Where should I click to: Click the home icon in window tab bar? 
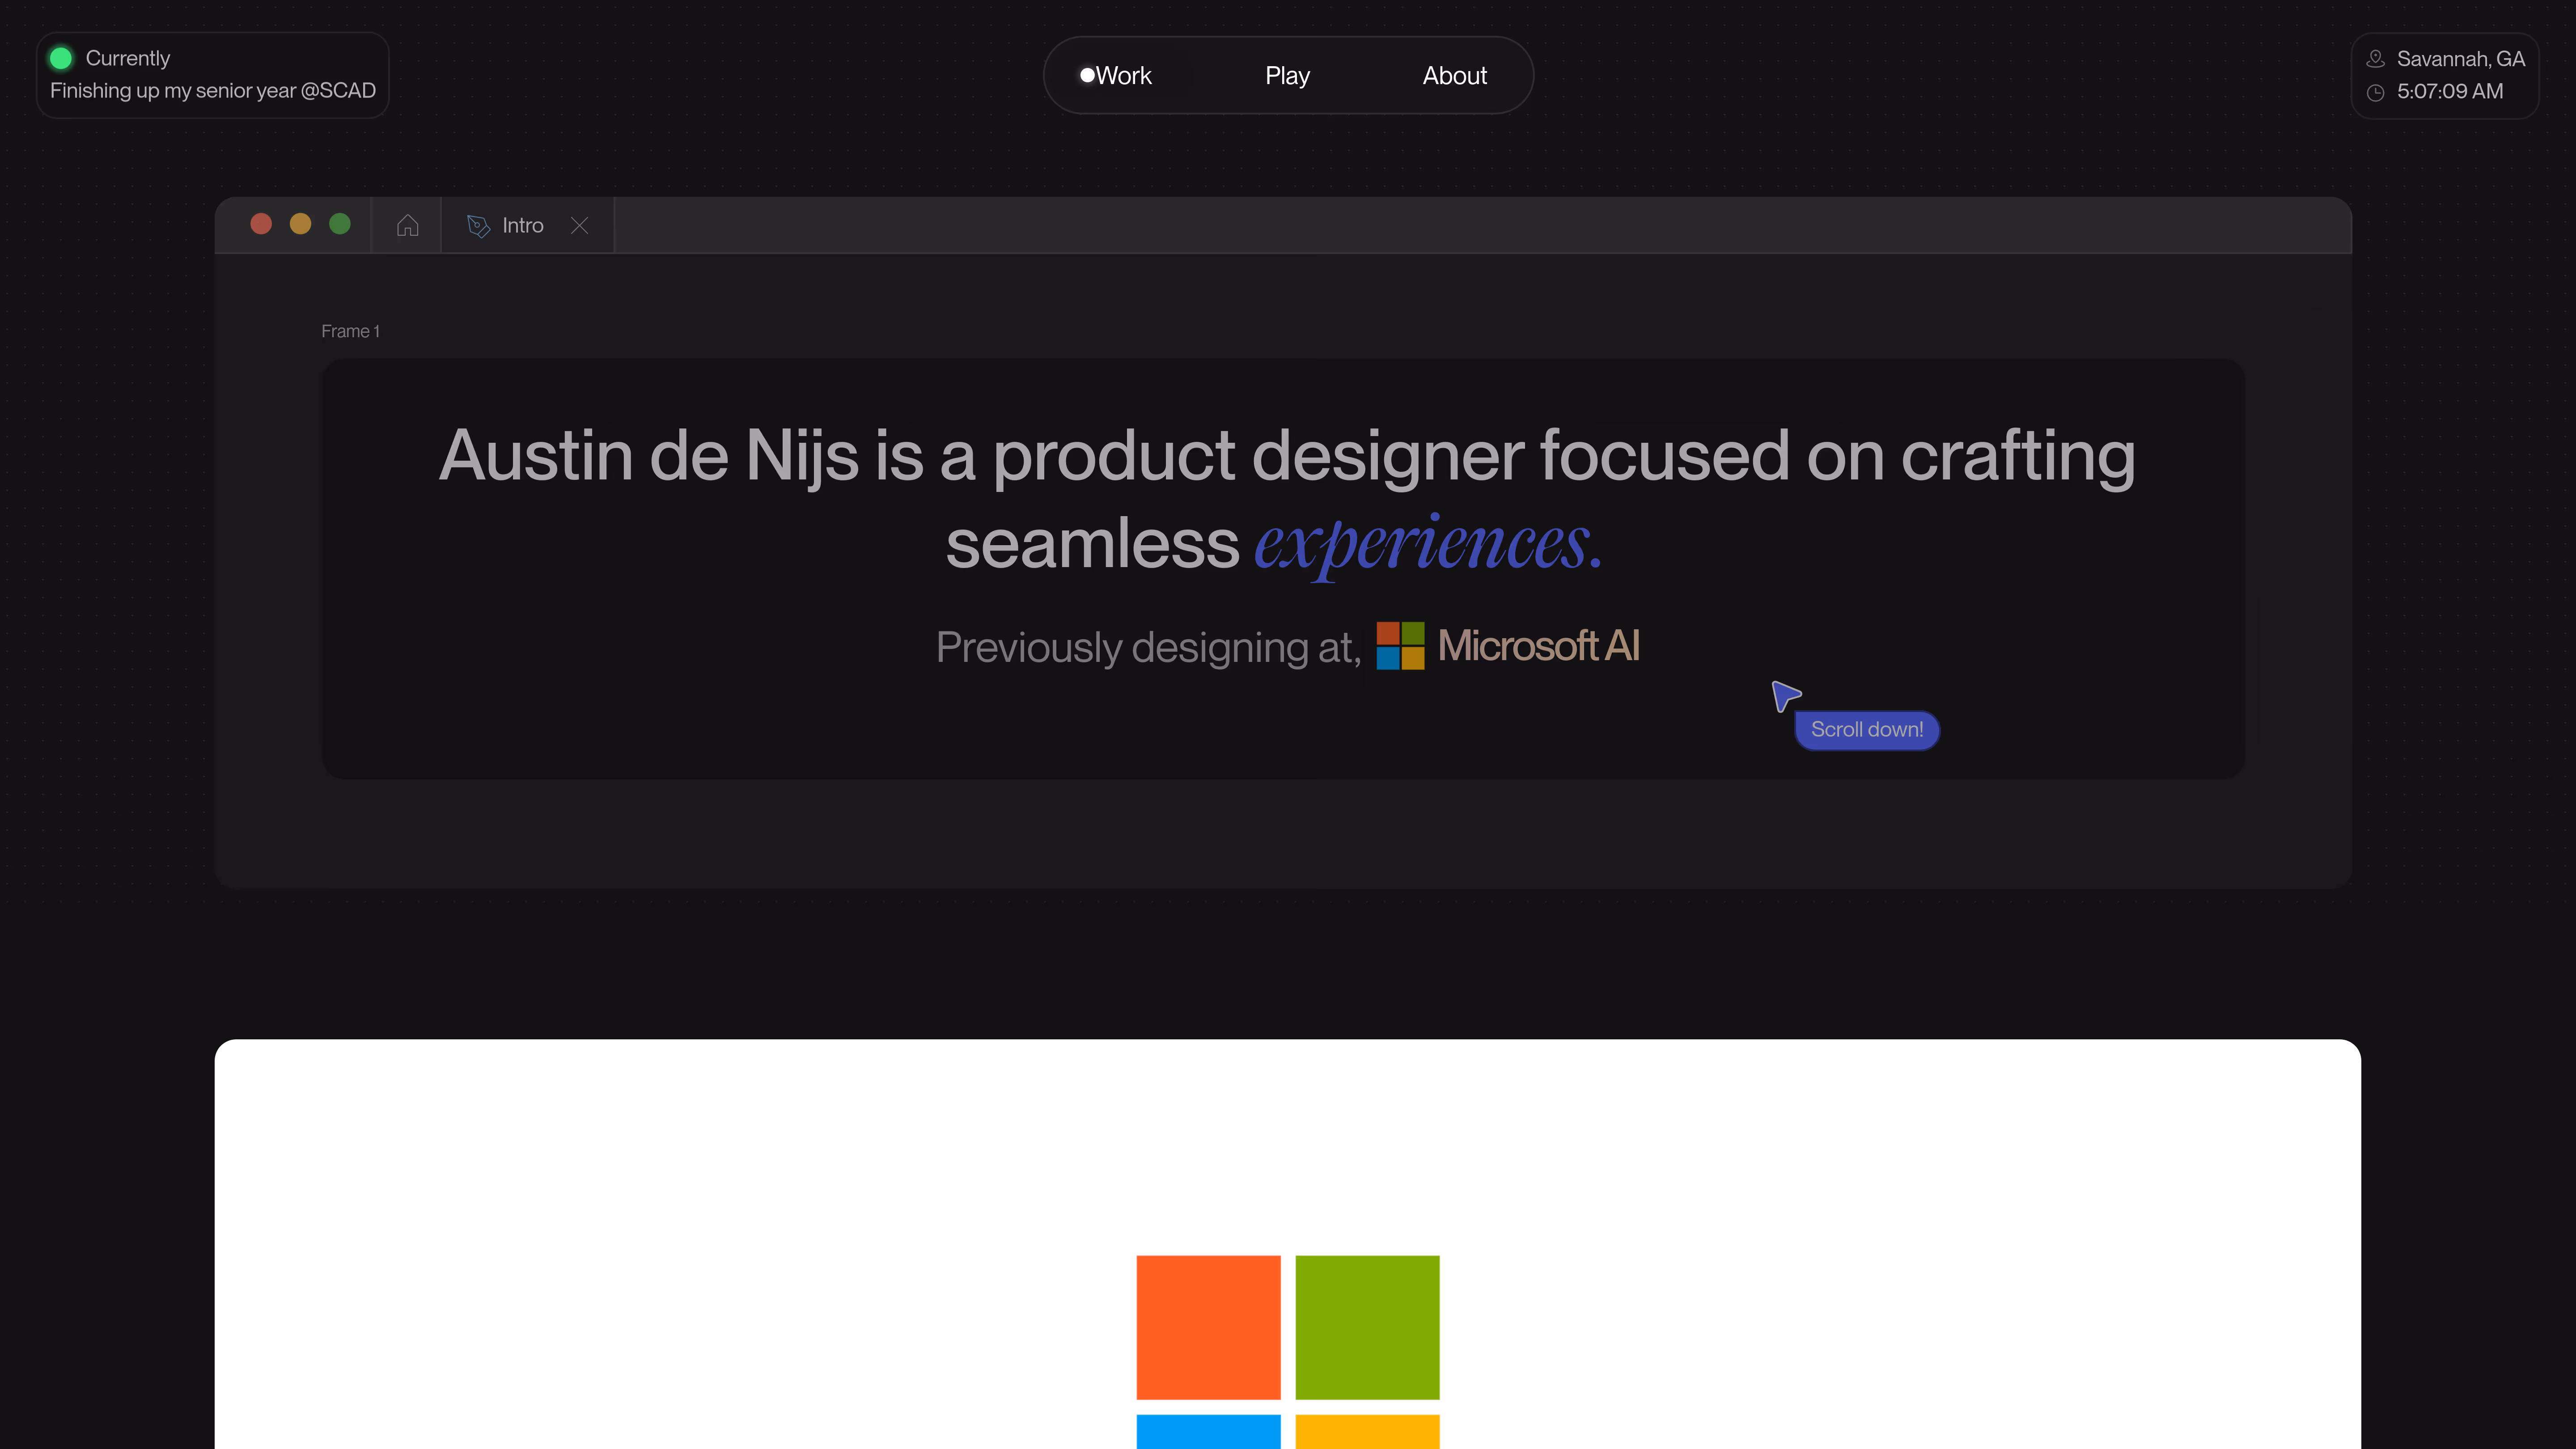(x=407, y=226)
